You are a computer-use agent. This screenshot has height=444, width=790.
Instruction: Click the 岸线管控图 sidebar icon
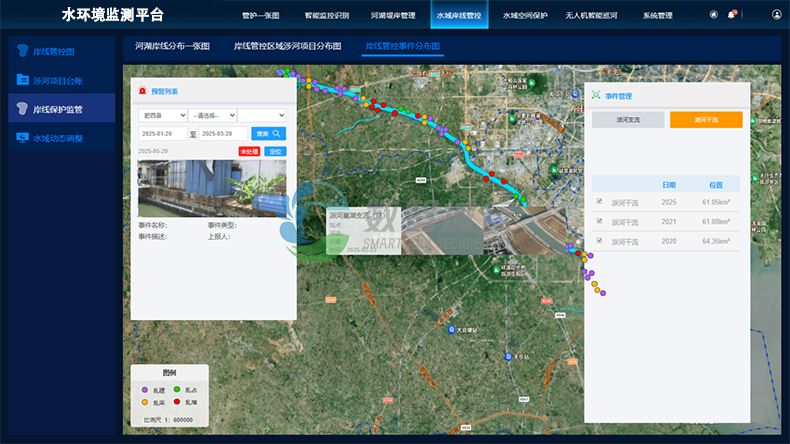(x=22, y=50)
